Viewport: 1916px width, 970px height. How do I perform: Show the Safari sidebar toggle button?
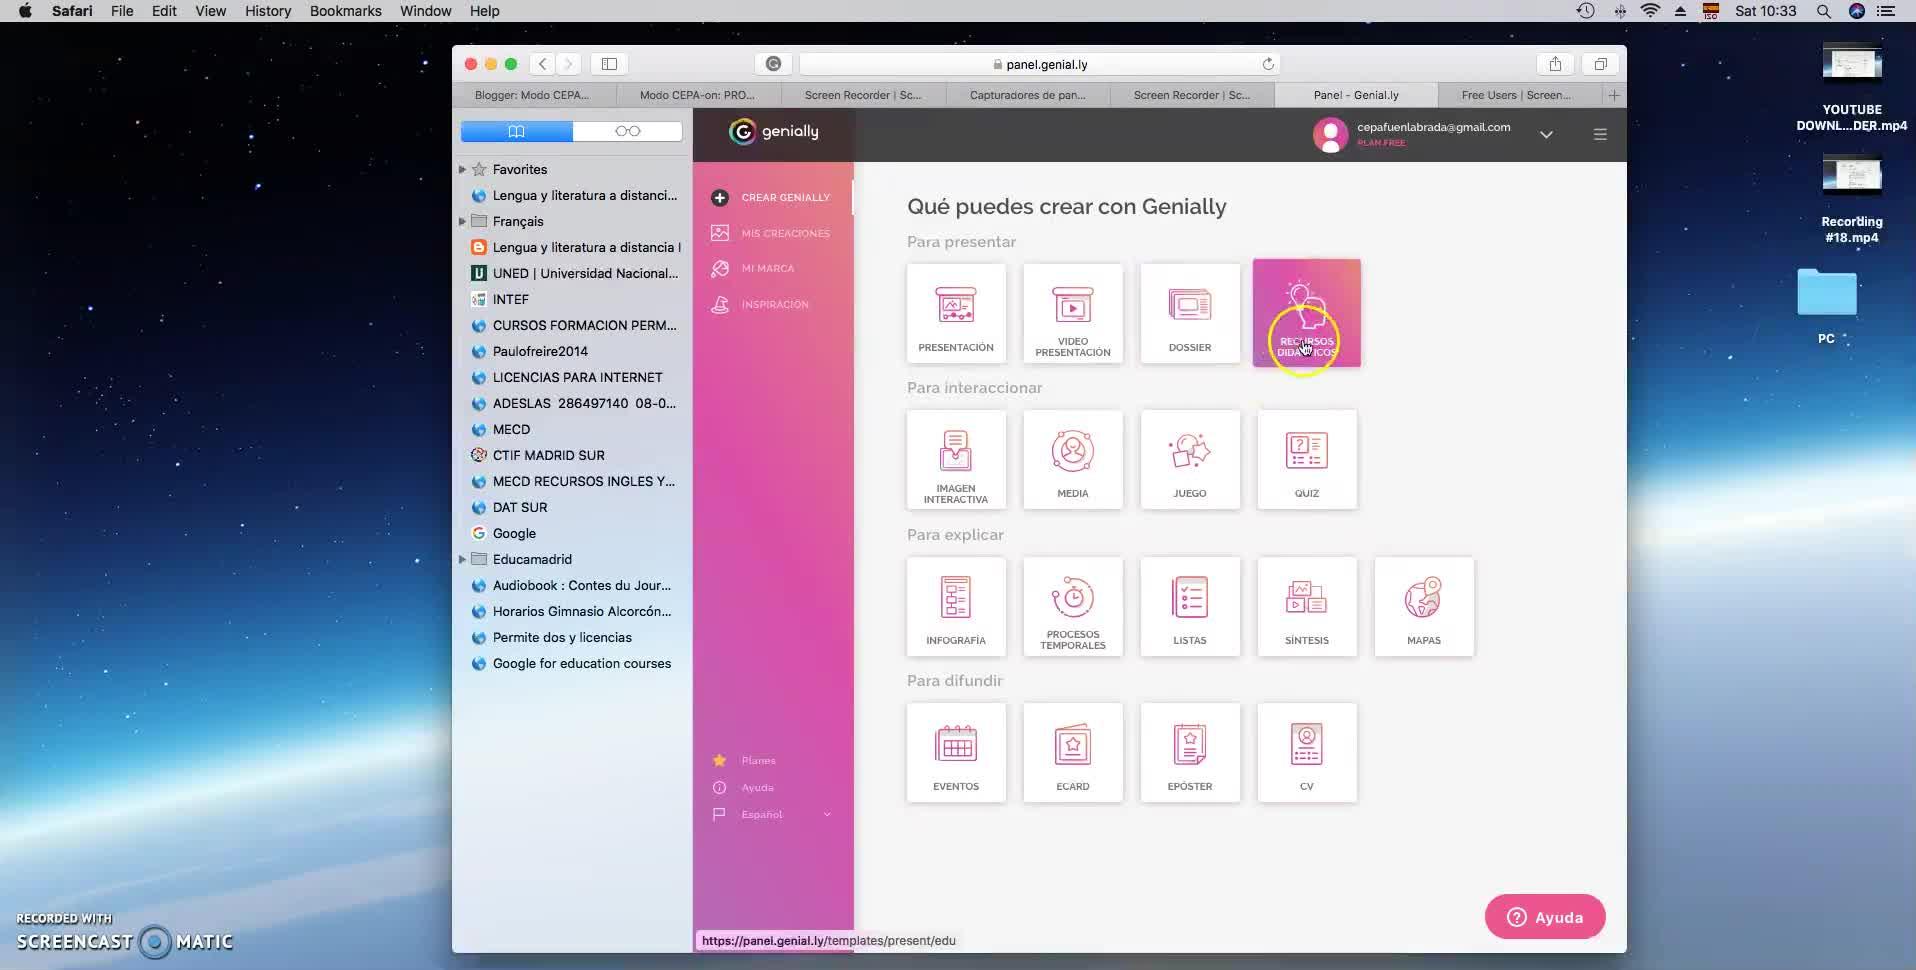(609, 64)
